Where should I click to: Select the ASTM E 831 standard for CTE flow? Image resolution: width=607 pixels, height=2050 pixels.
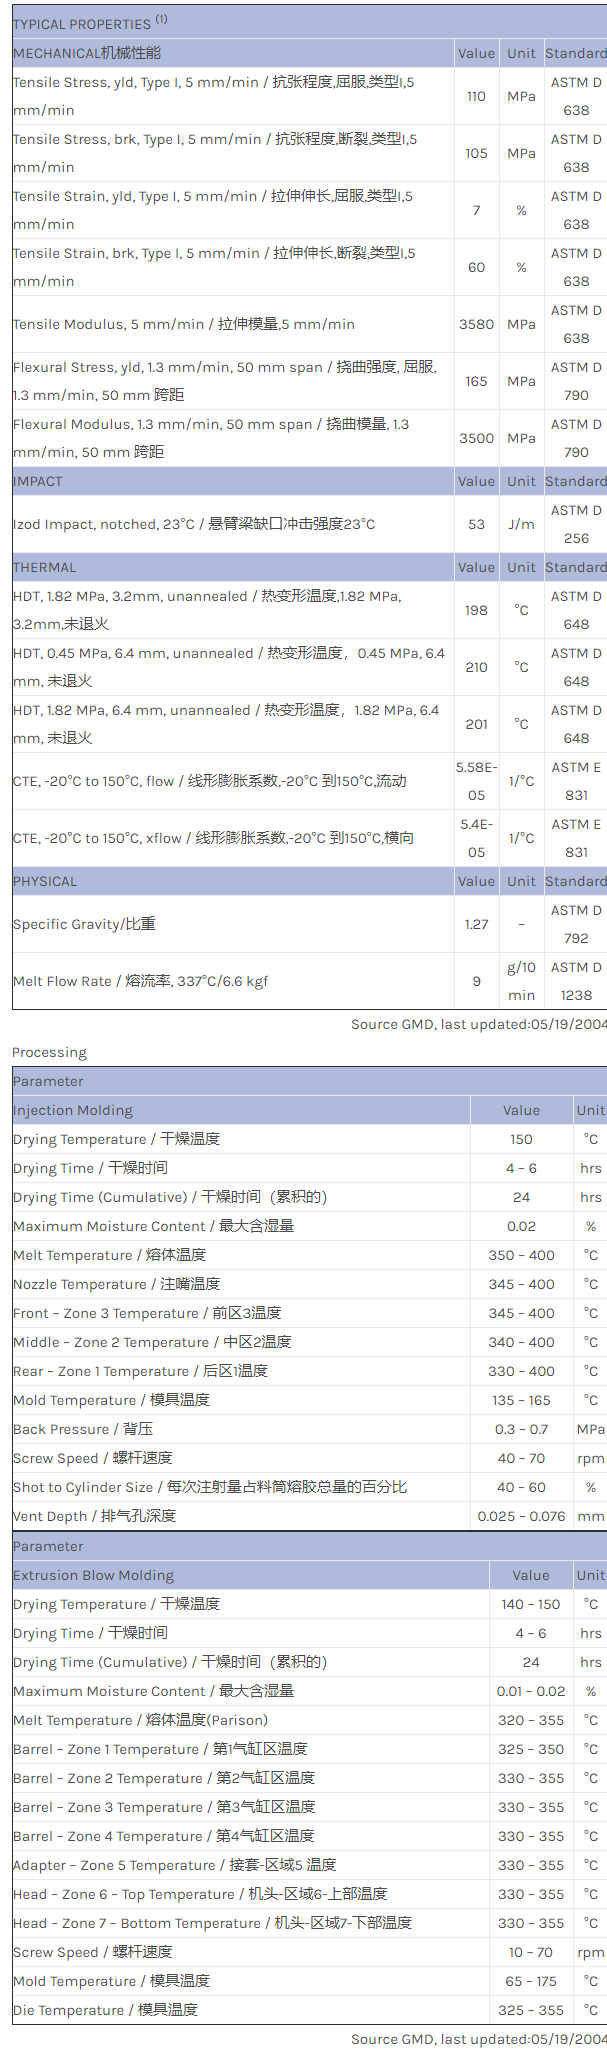[576, 781]
